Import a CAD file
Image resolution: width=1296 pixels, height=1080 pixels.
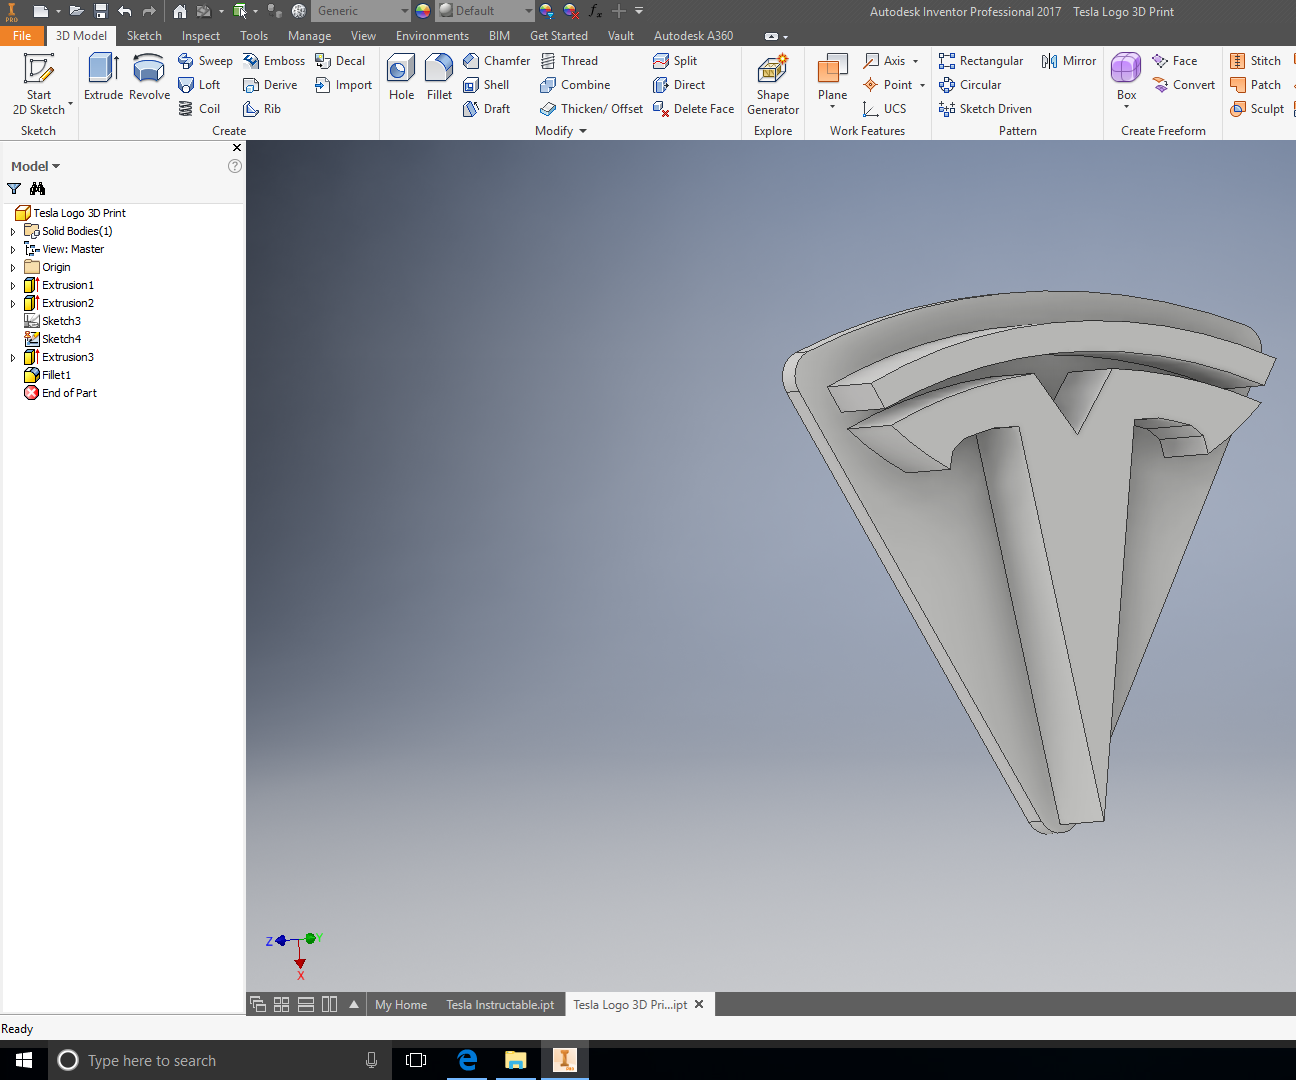[343, 85]
